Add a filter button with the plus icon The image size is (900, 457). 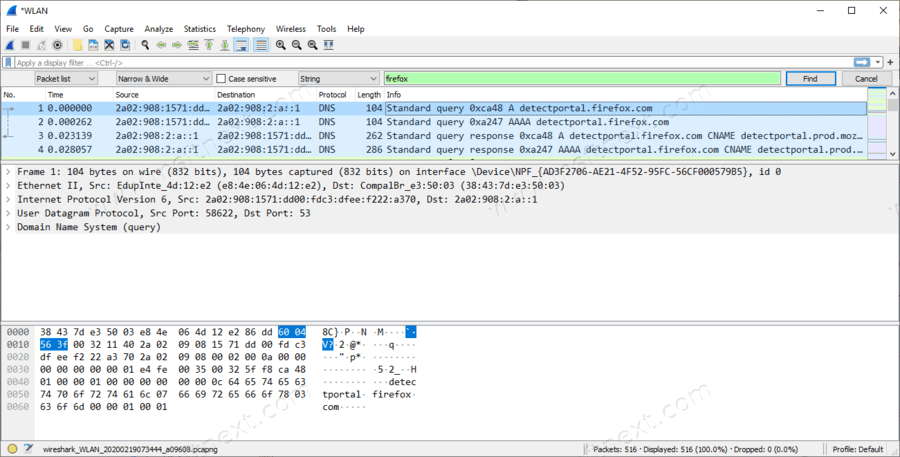click(x=890, y=62)
